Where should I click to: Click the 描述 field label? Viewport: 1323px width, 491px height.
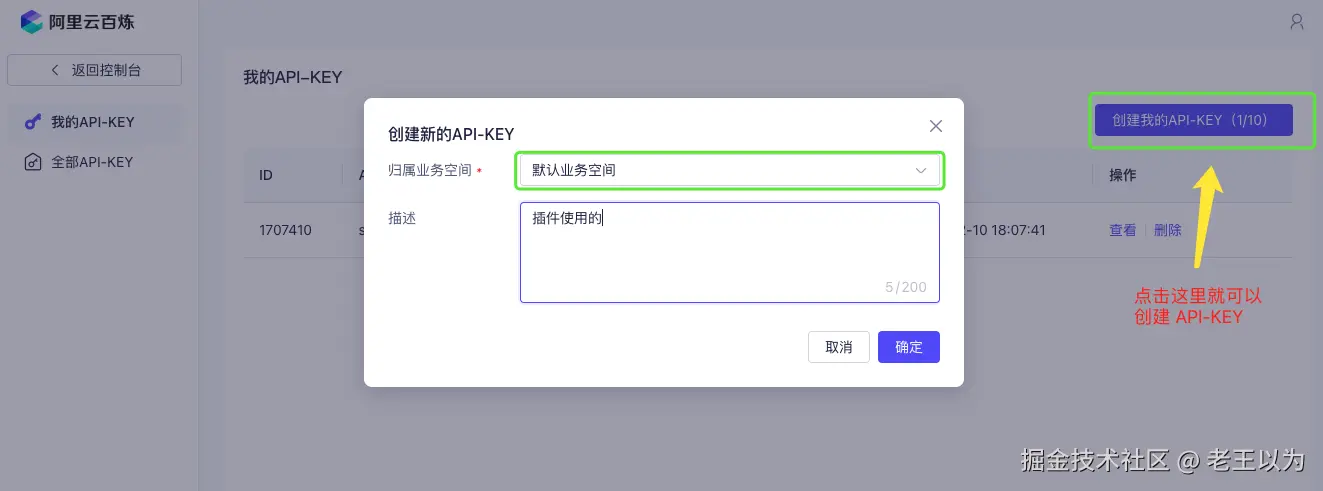[x=402, y=217]
